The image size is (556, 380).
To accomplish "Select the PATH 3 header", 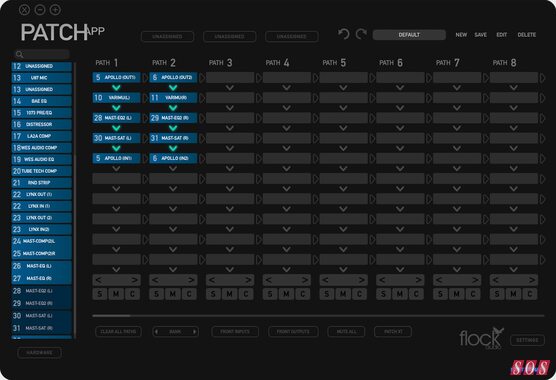I will [221, 63].
